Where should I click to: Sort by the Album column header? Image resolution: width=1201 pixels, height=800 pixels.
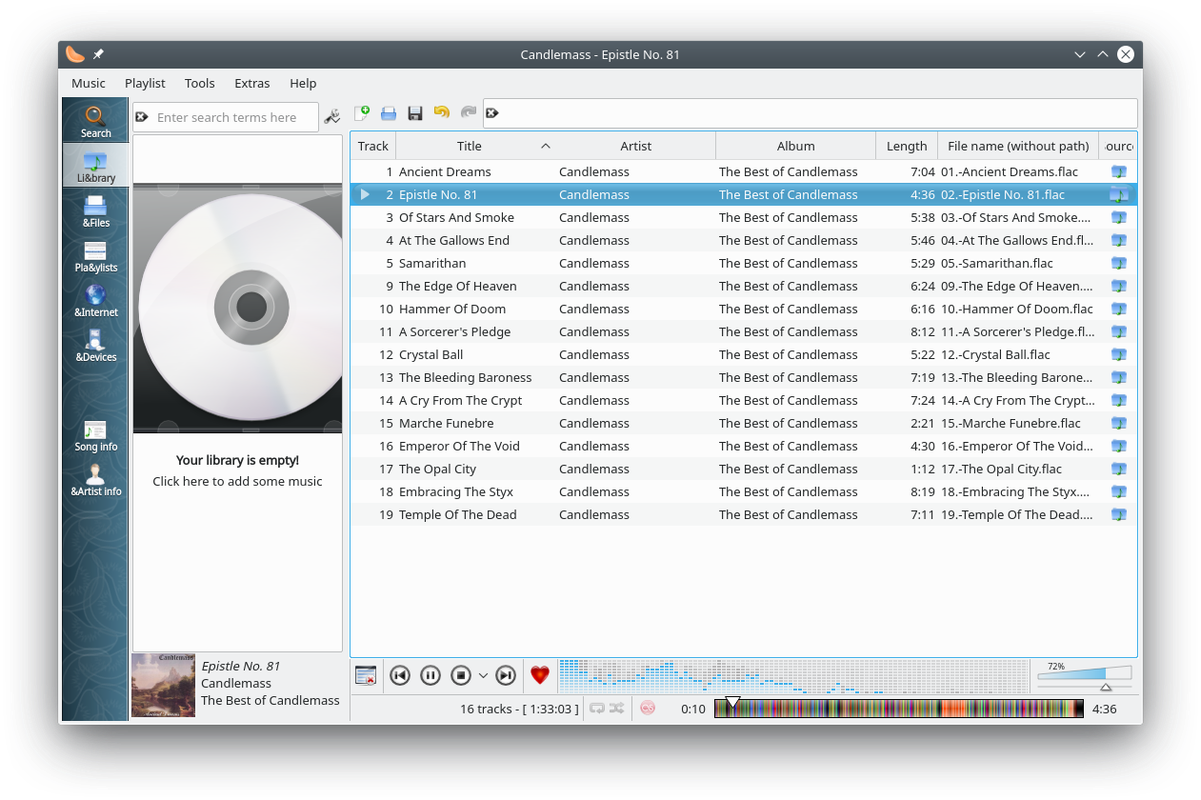pos(796,146)
